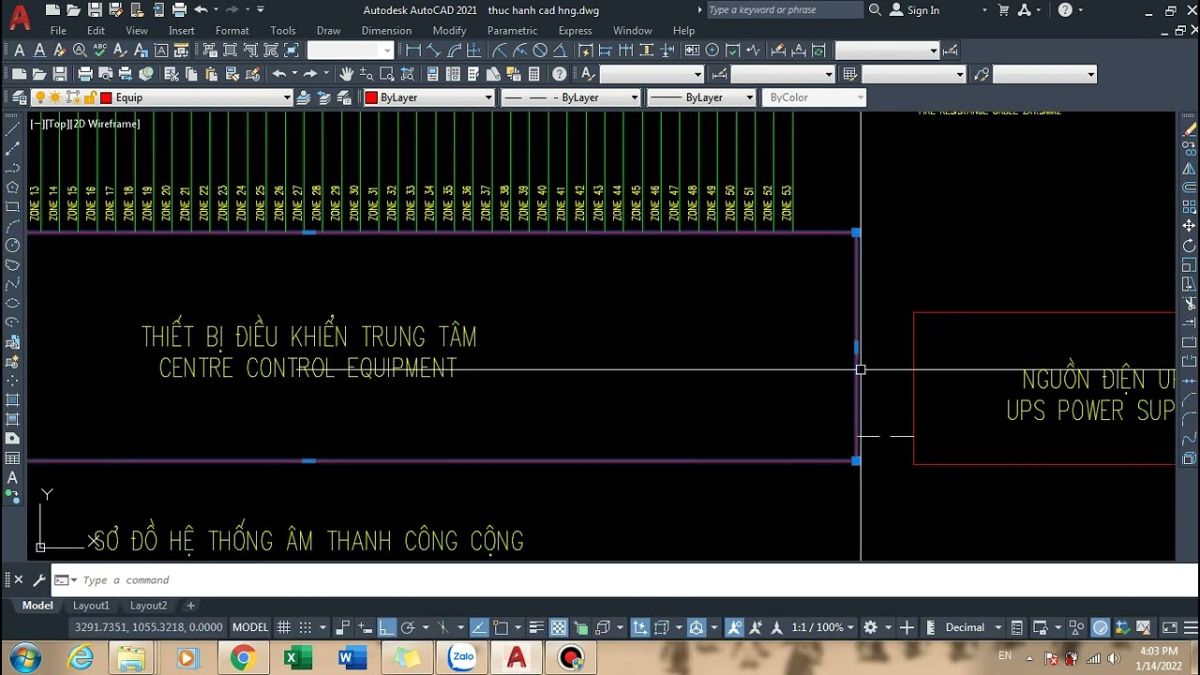Open the Modify menu

click(450, 31)
